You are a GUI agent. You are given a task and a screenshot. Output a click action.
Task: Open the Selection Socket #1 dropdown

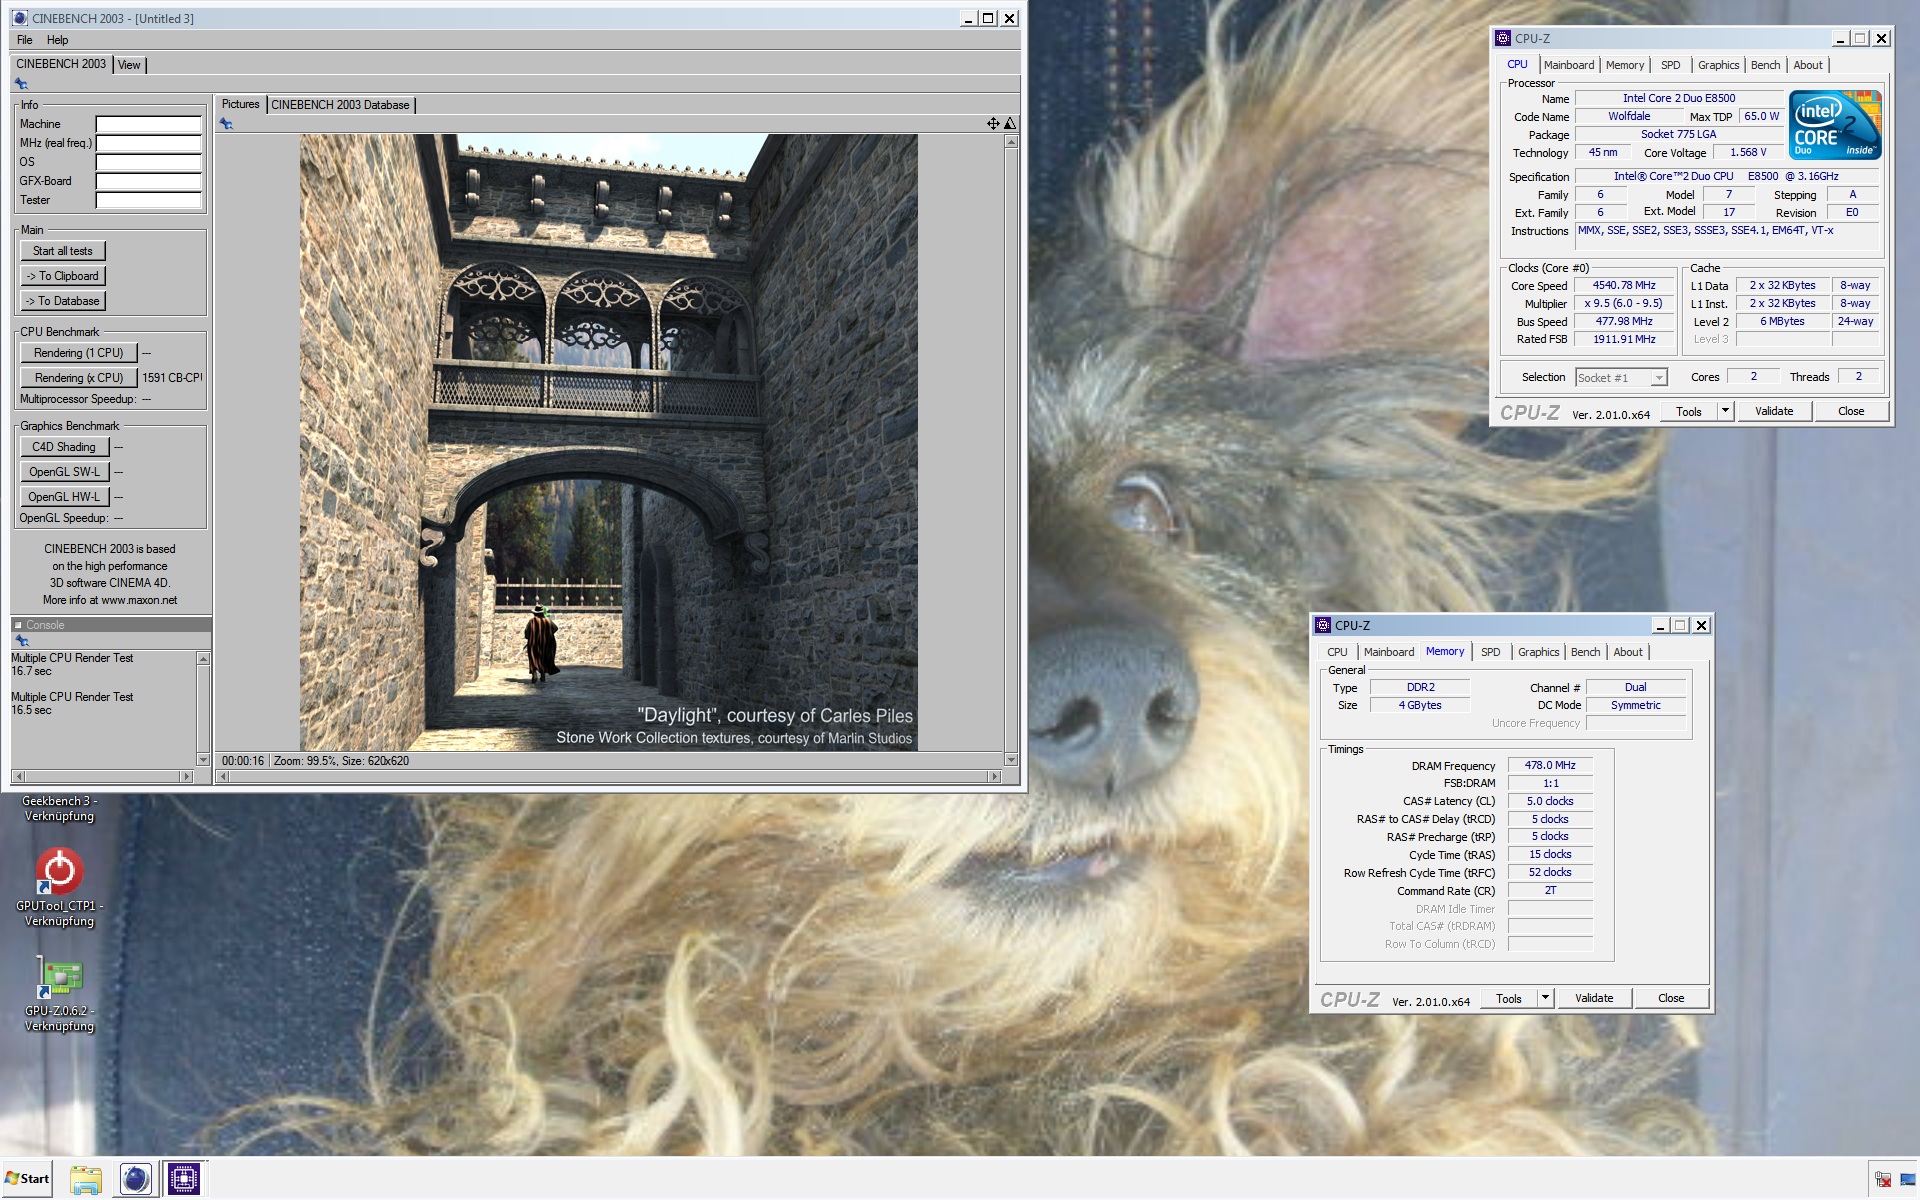[x=1659, y=378]
